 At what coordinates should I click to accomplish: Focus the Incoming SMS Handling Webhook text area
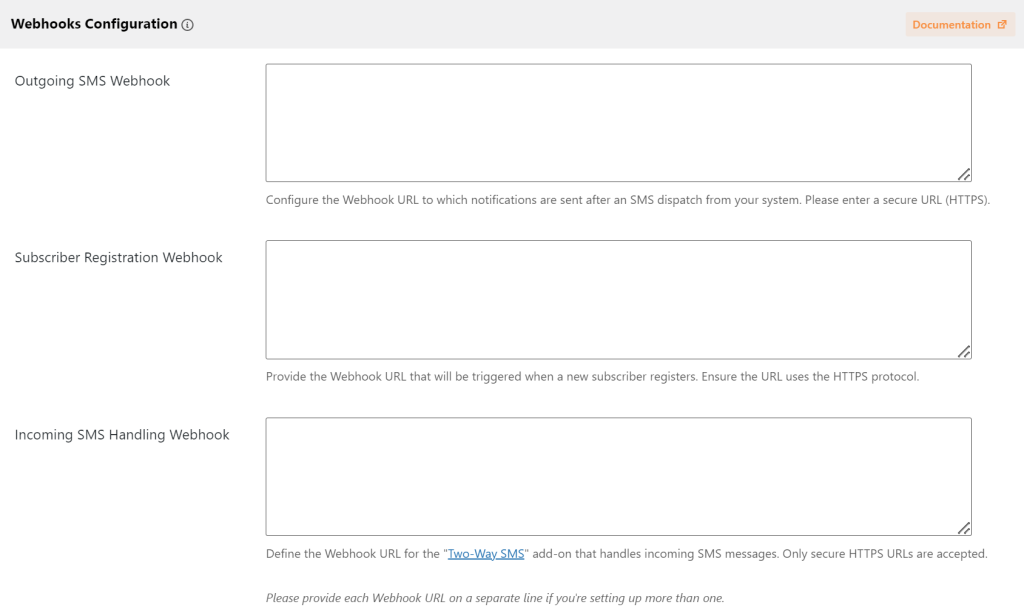pos(618,474)
